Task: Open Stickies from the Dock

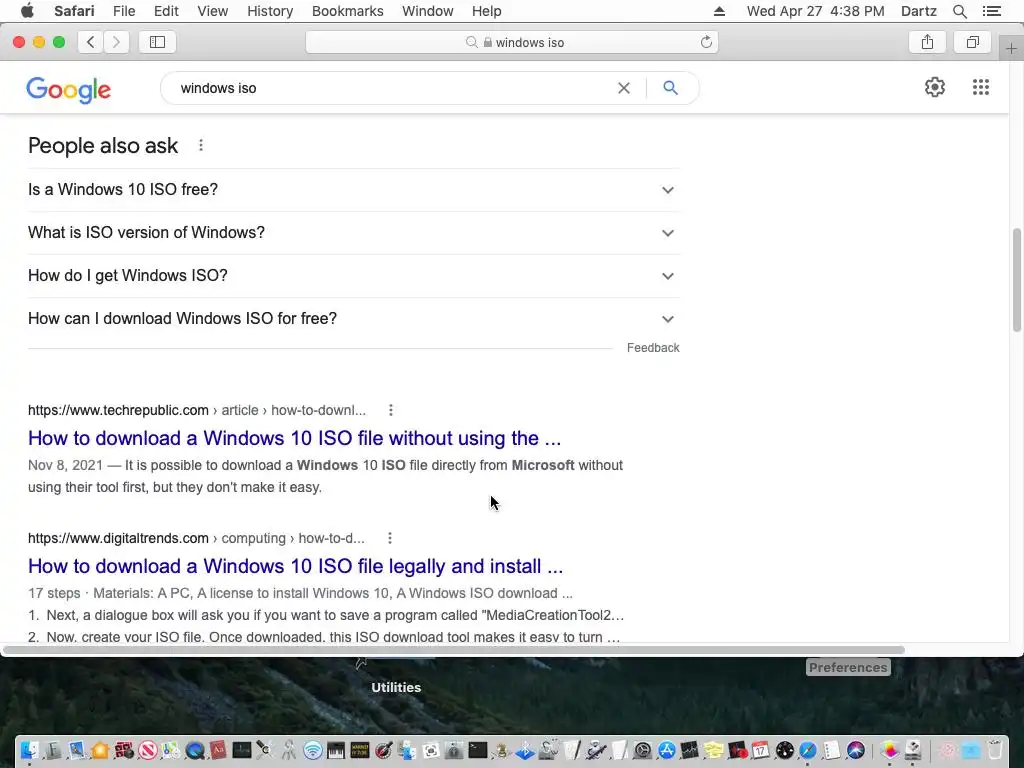Action: coord(714,750)
